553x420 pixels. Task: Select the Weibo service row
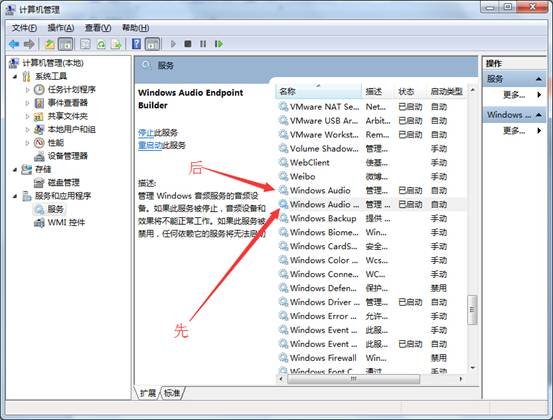click(x=371, y=176)
